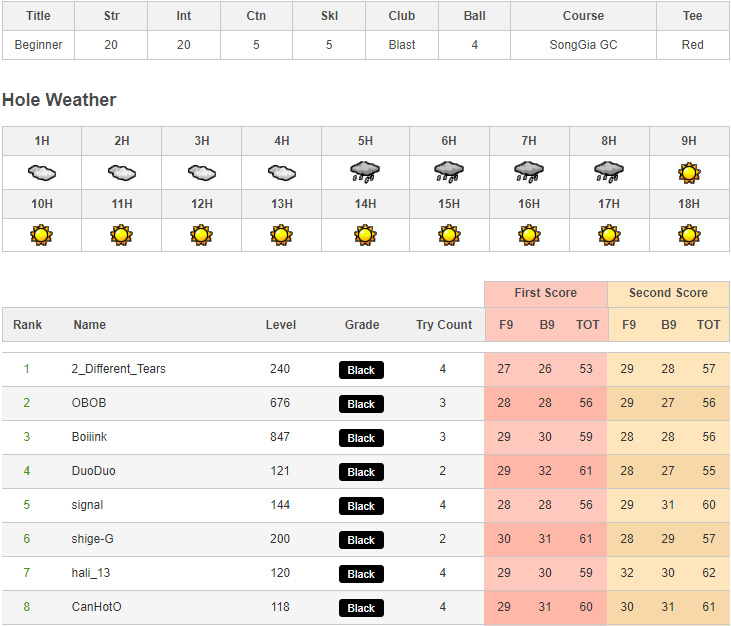Select the player name Boiiink

tap(93, 437)
